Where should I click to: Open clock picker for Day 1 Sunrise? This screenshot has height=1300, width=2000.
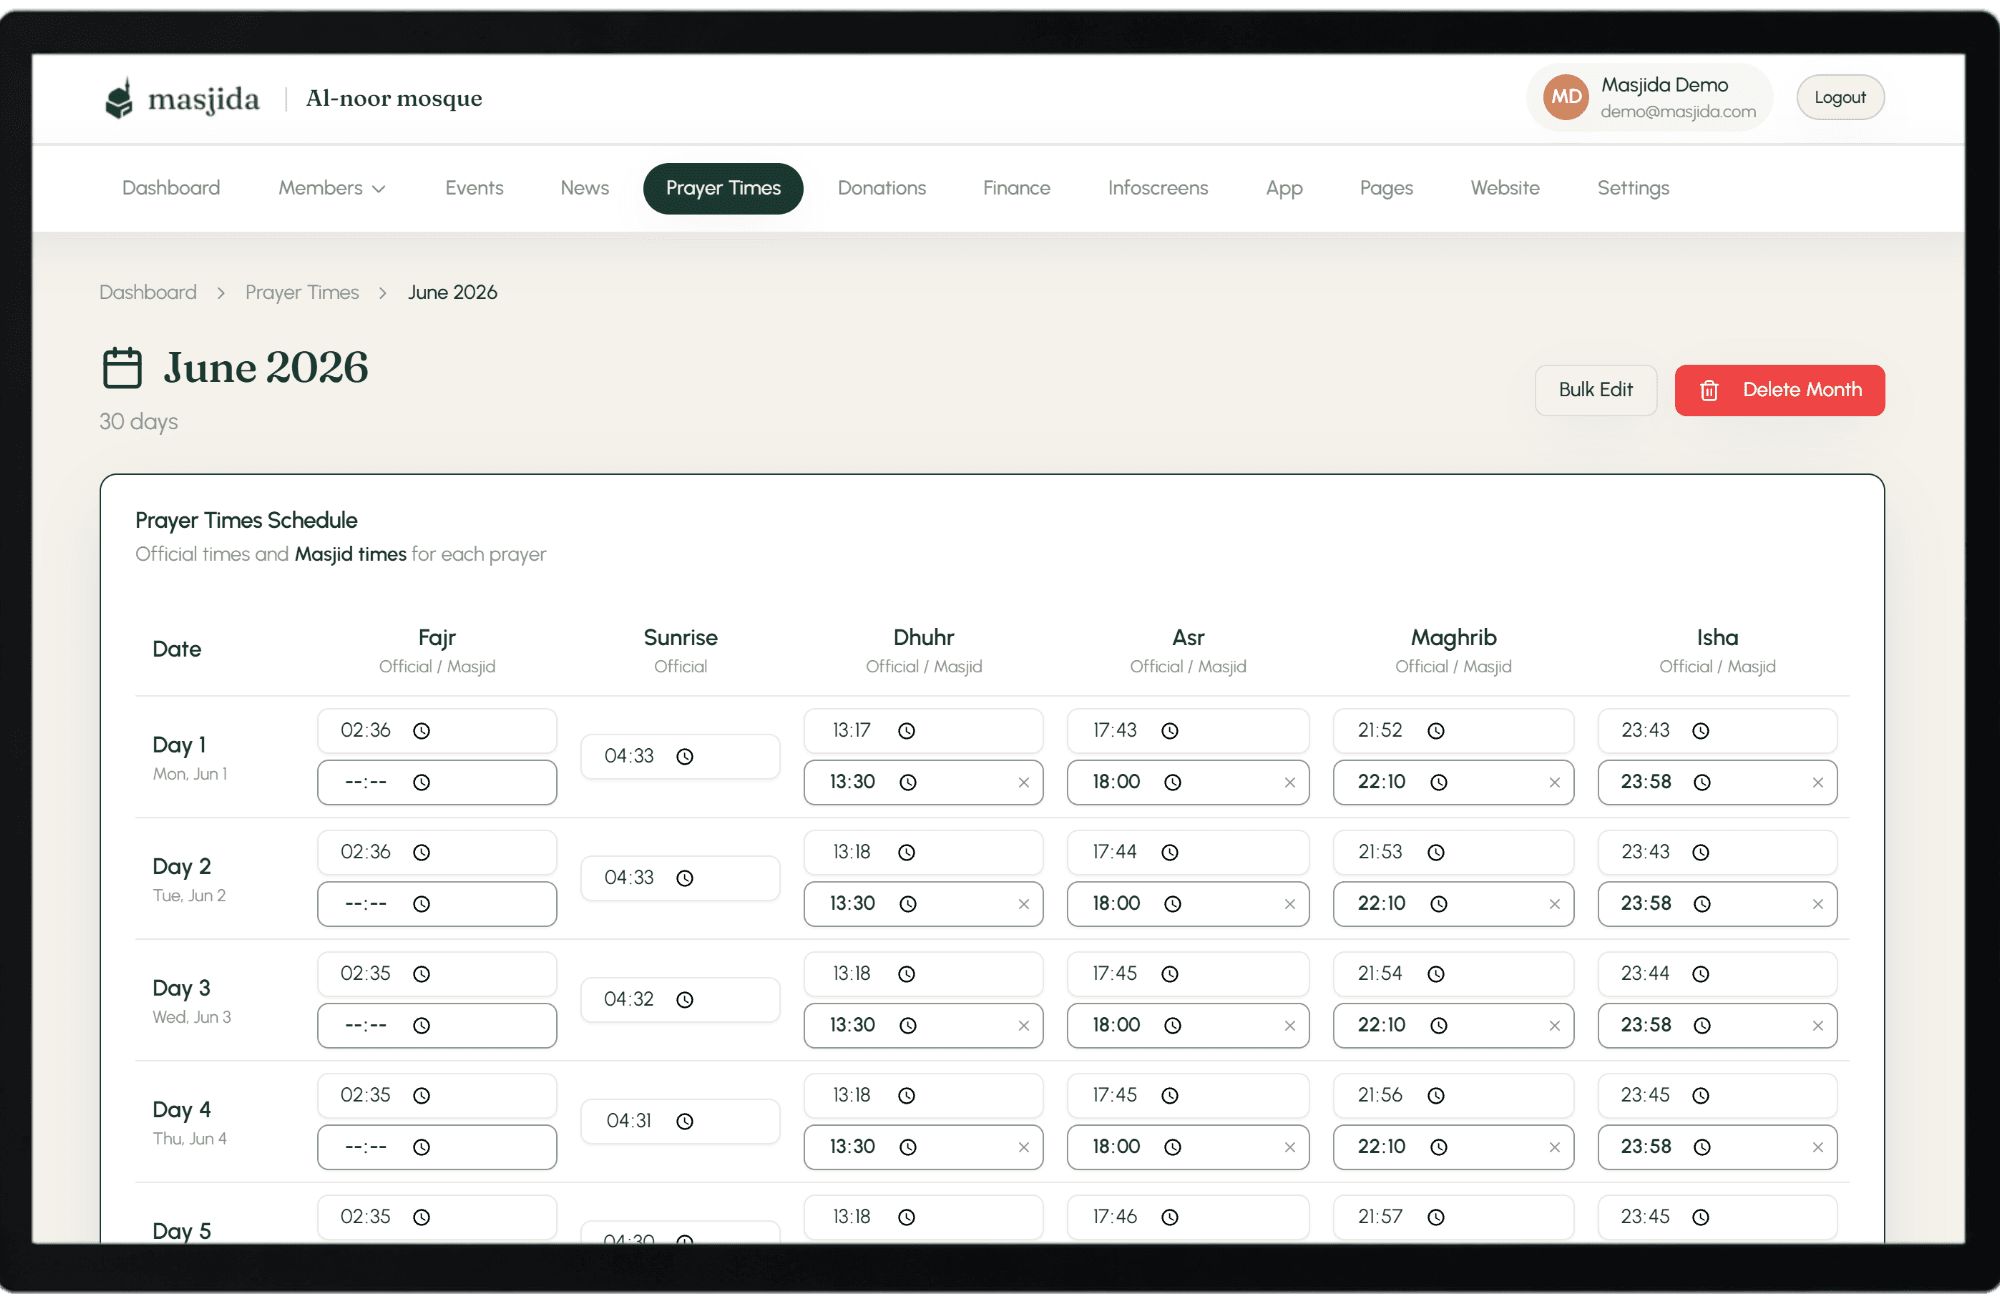click(x=685, y=757)
